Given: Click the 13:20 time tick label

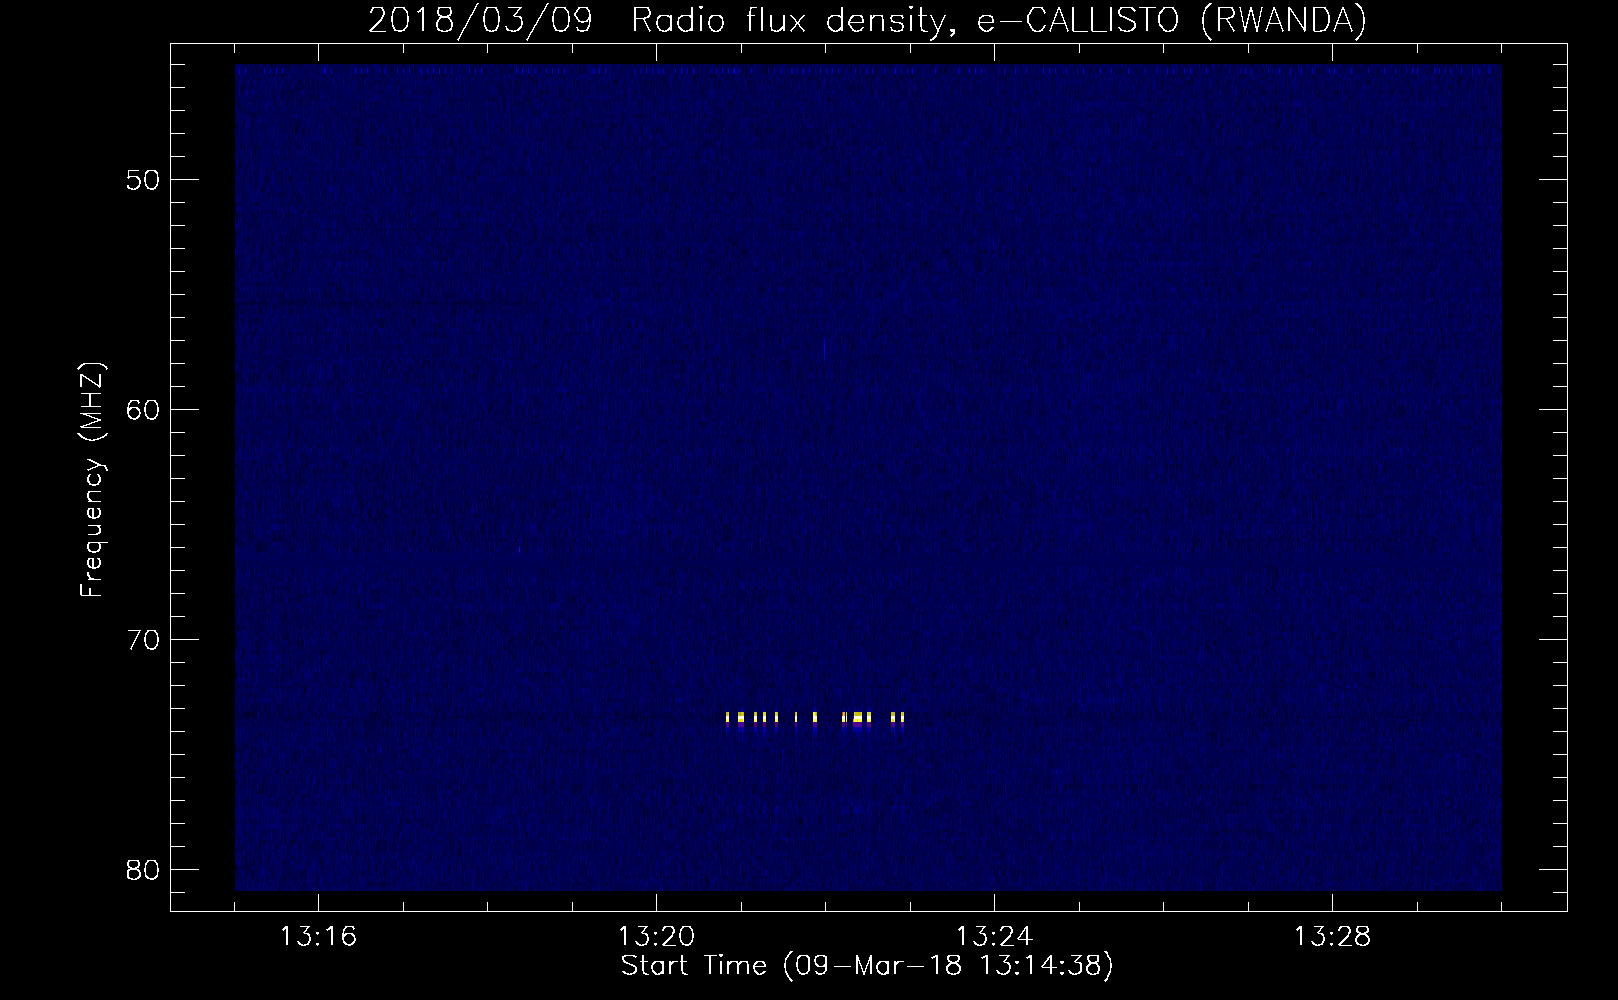Looking at the screenshot, I should point(657,937).
